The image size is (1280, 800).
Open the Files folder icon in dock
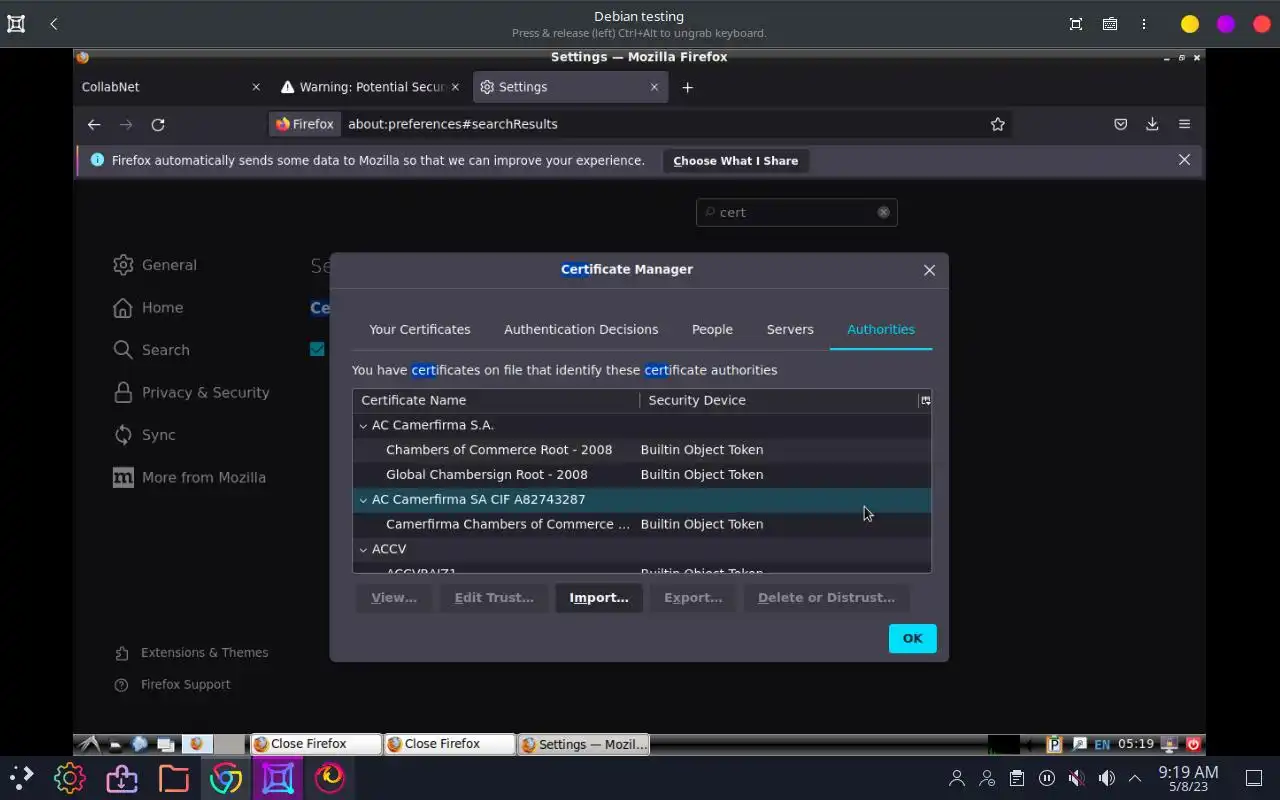[173, 778]
